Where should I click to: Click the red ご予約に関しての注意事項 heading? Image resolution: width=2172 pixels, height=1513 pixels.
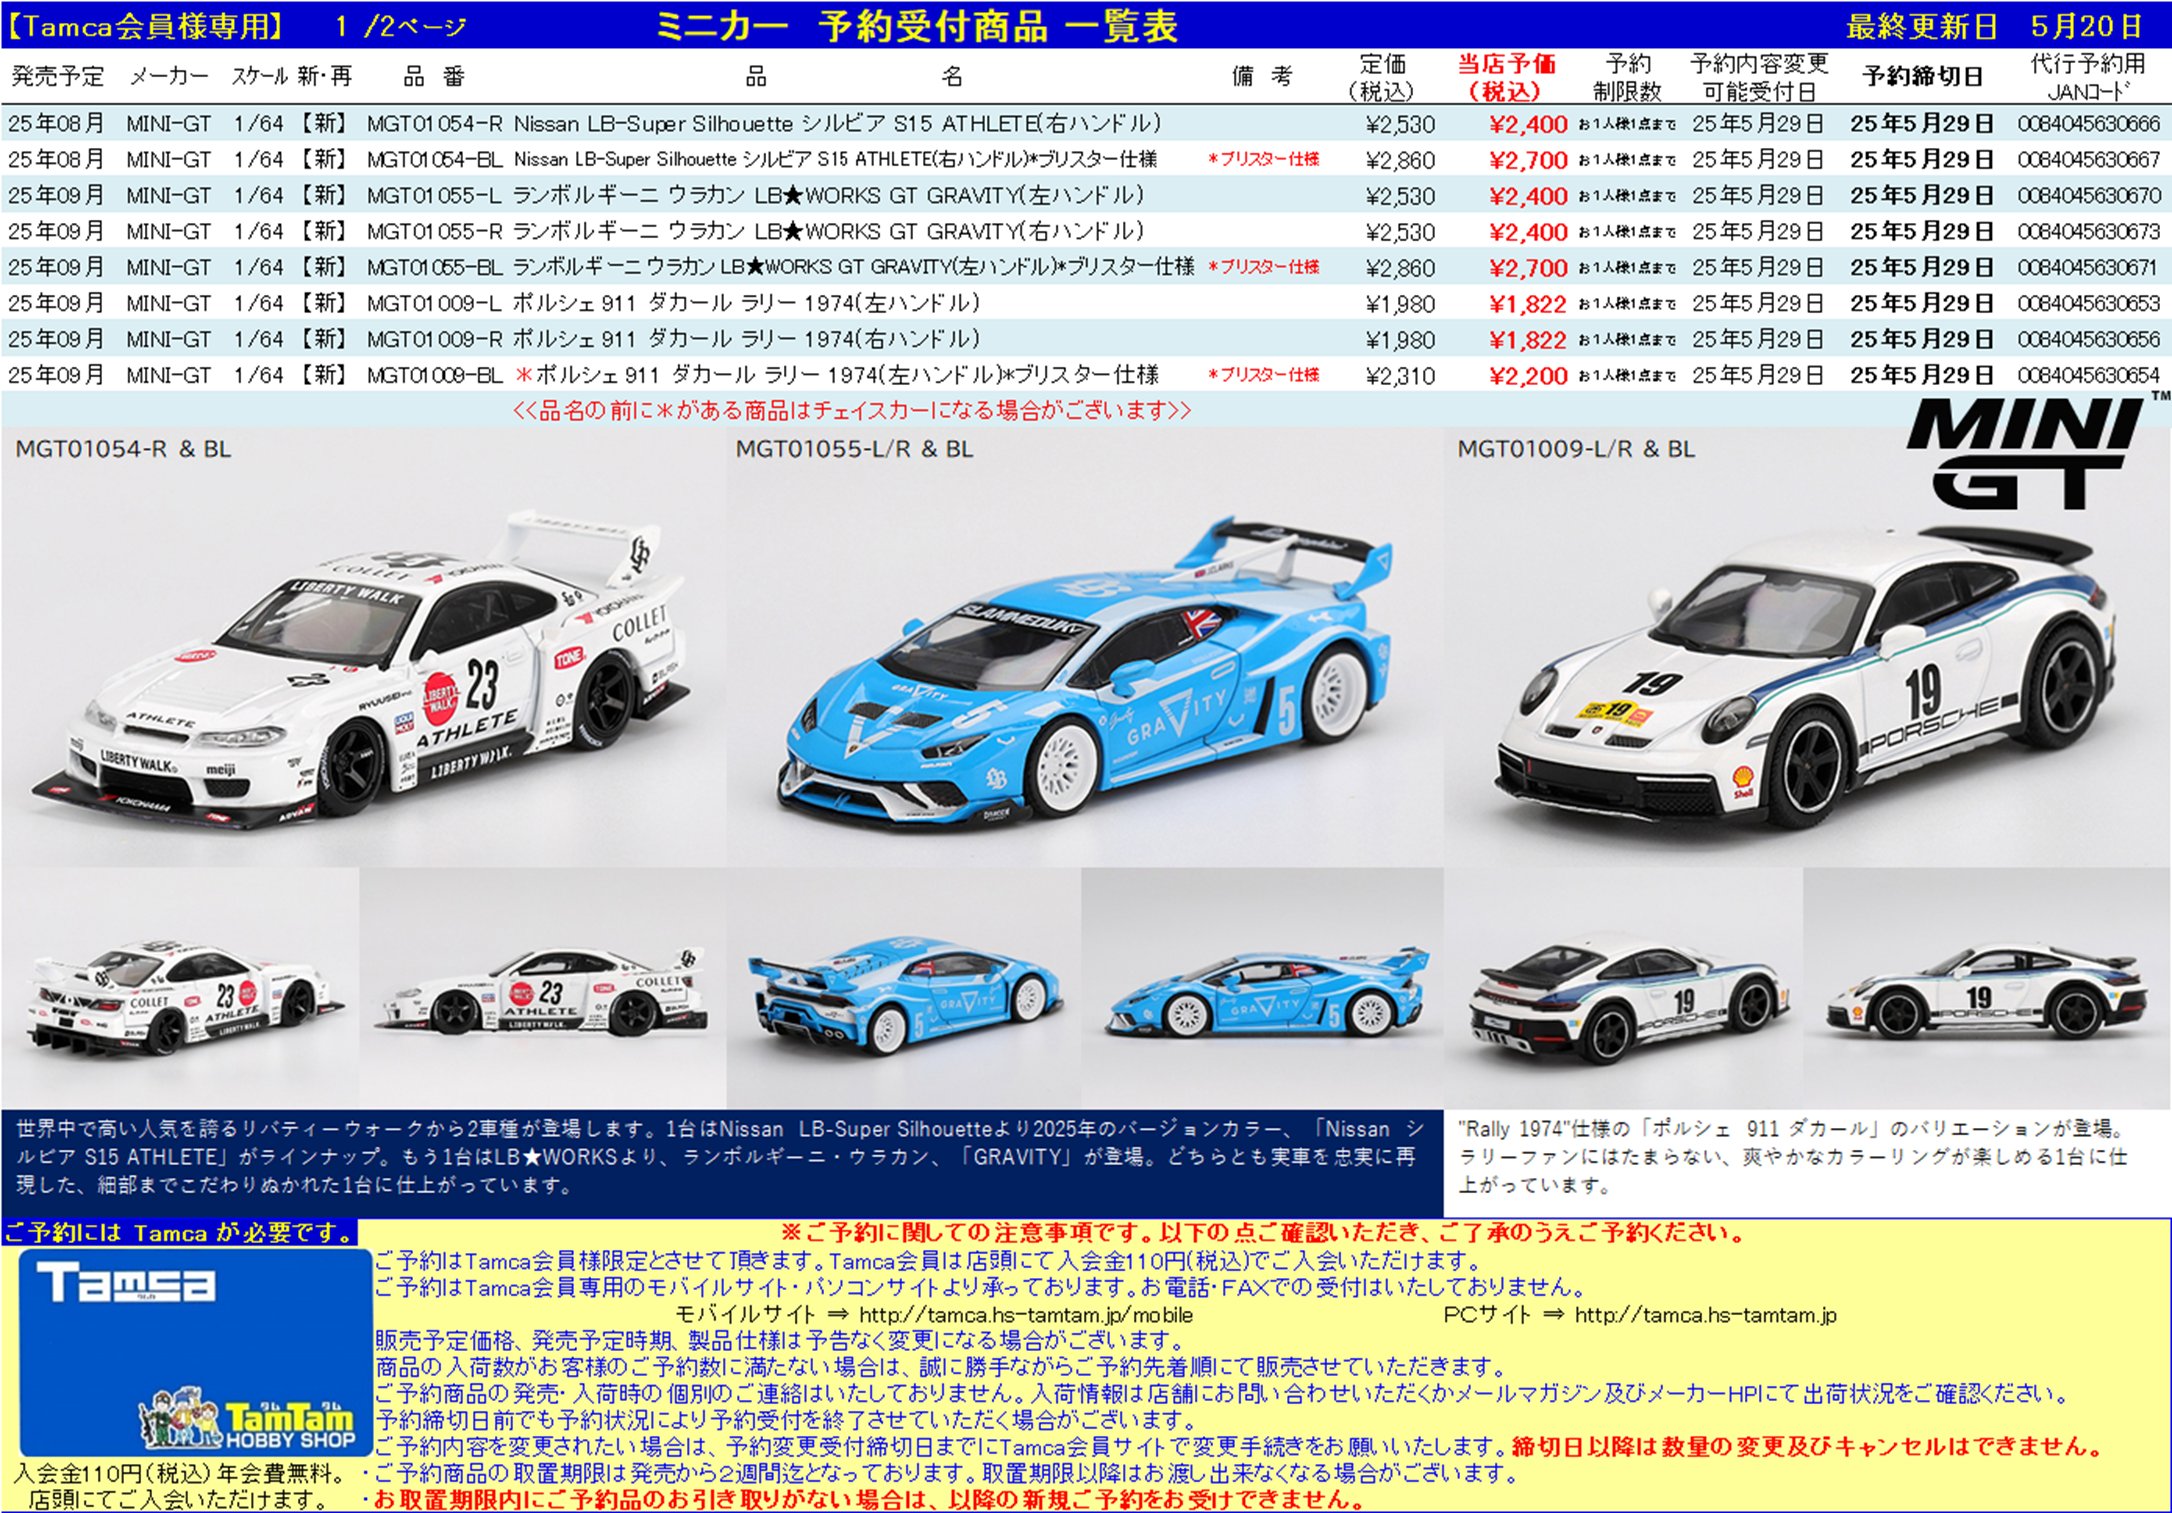(x=1262, y=1232)
